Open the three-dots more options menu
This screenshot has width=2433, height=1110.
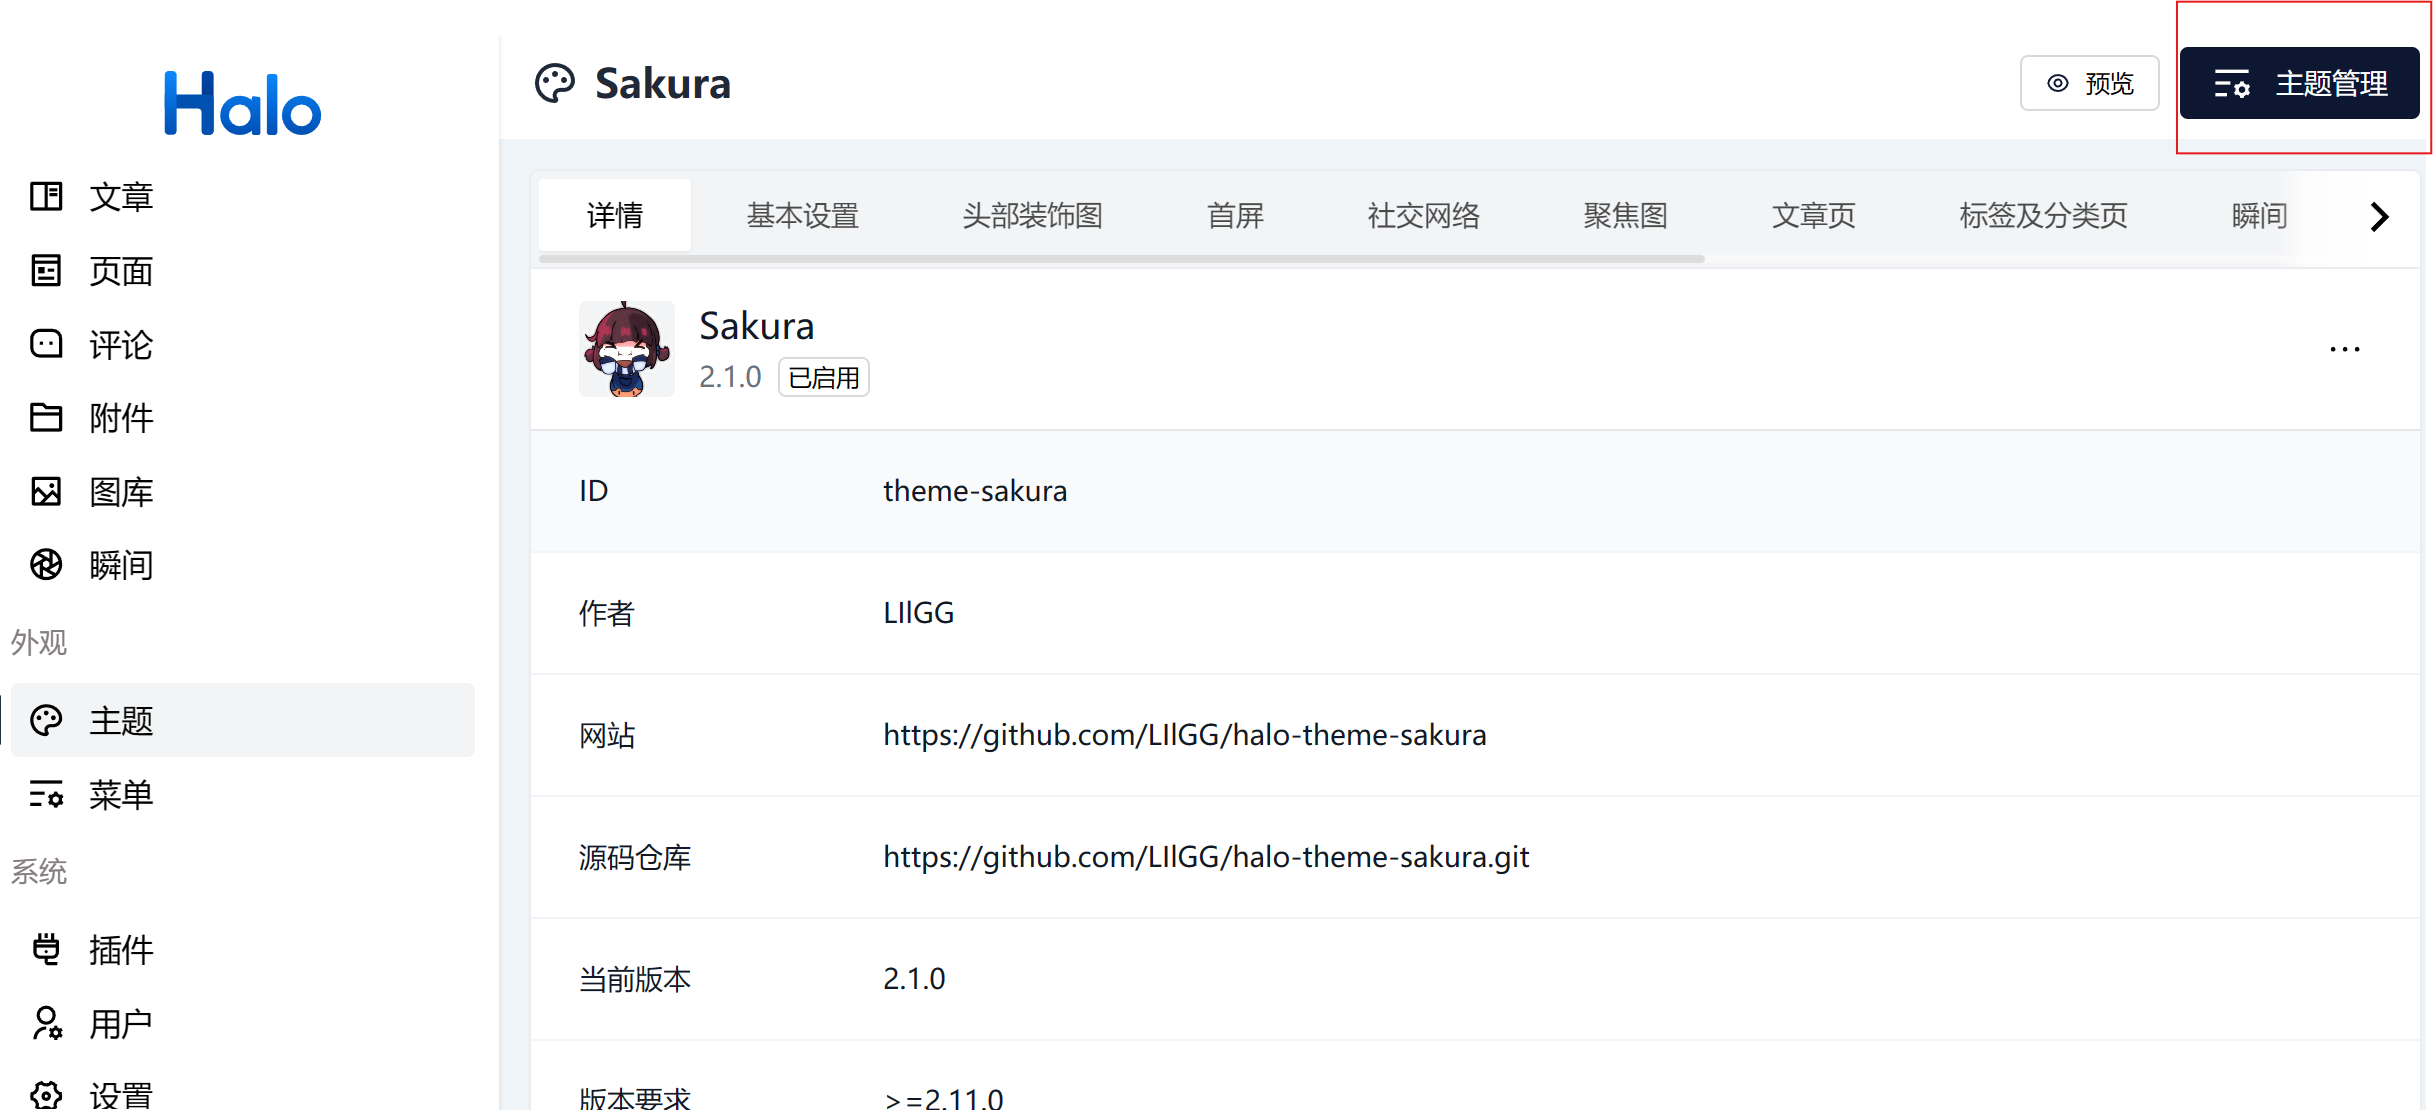(x=2344, y=349)
